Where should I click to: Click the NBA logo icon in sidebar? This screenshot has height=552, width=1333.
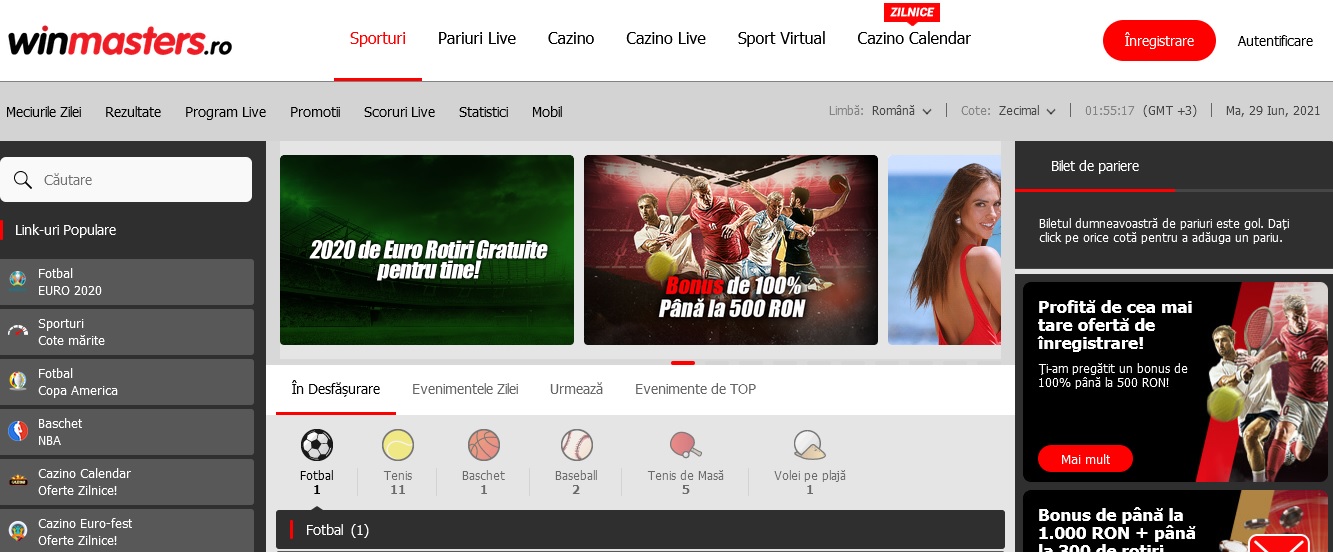(18, 431)
